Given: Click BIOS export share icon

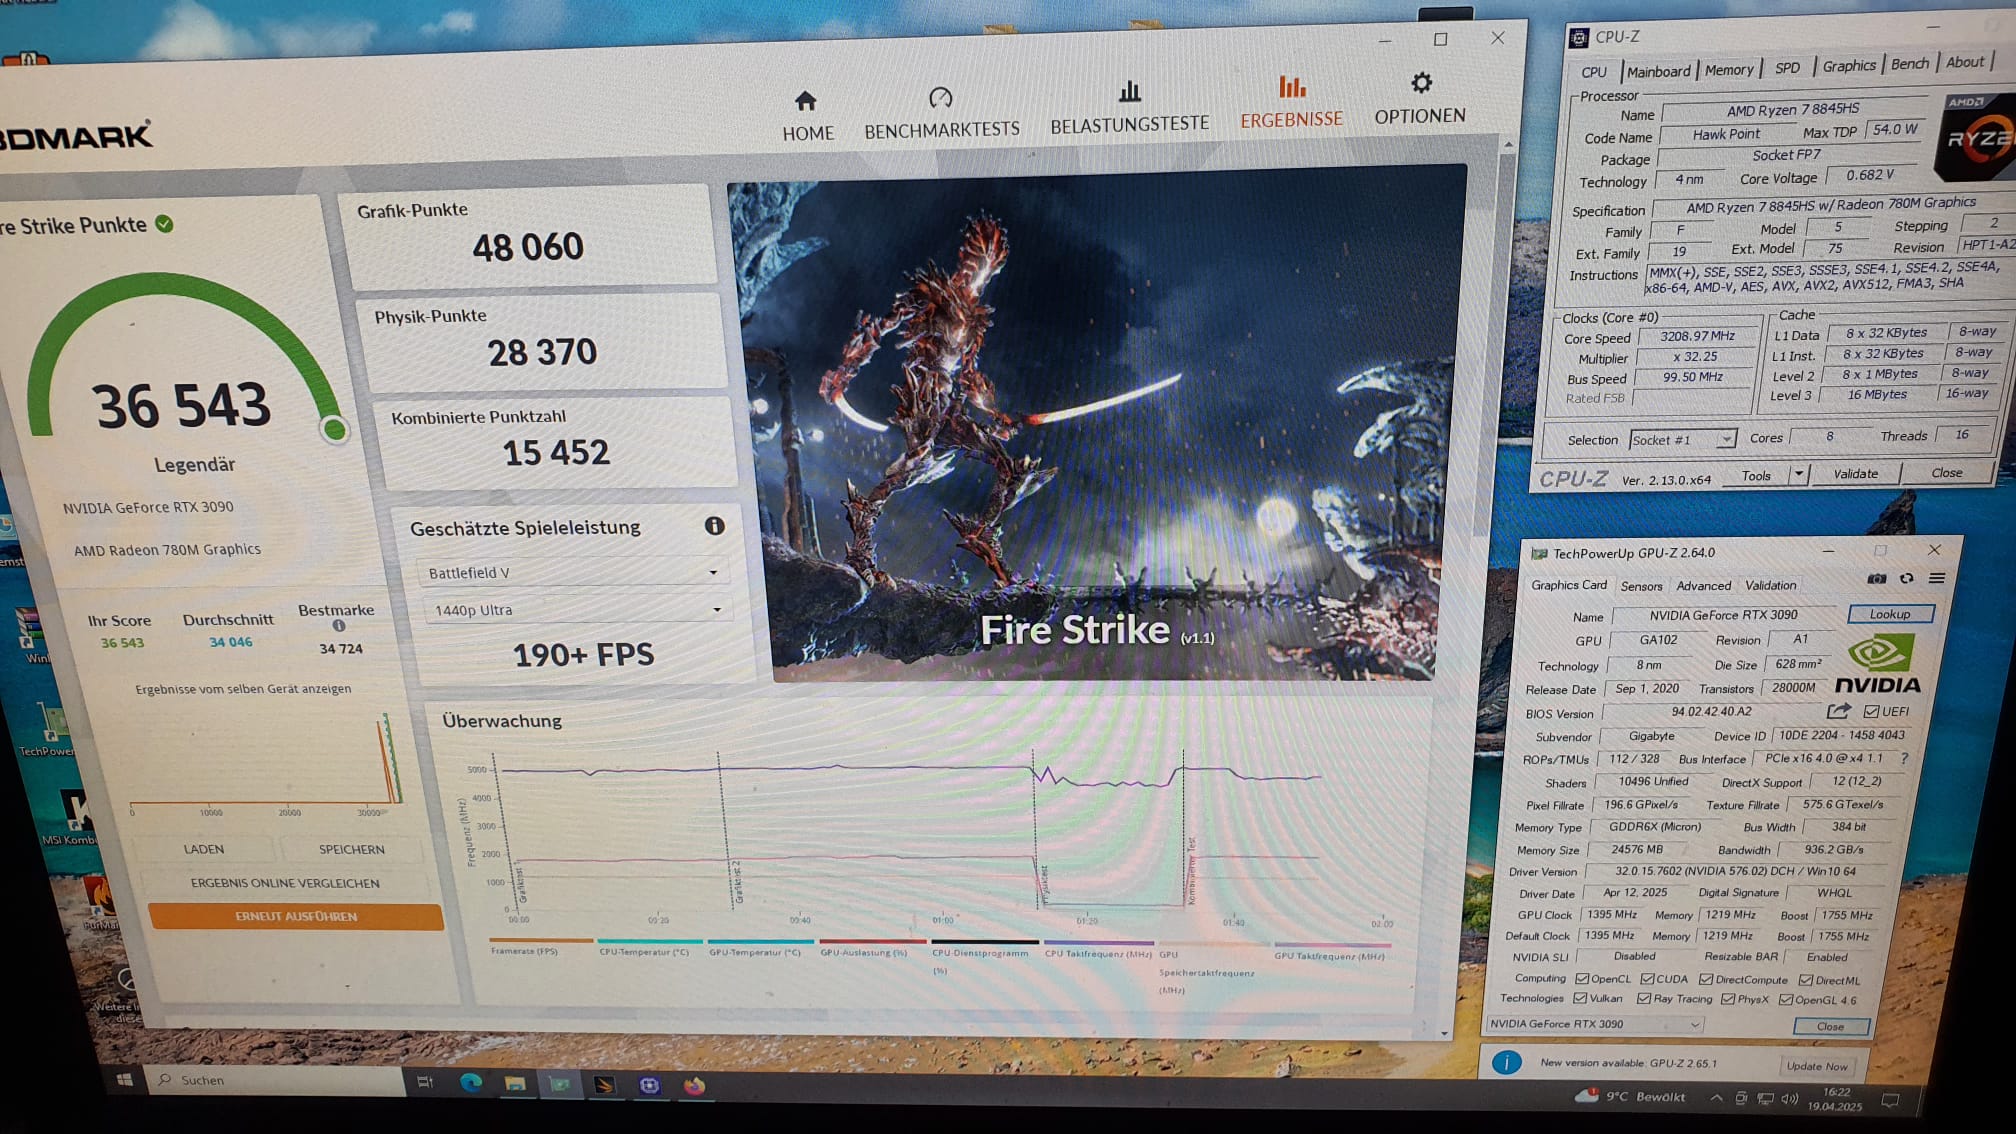Looking at the screenshot, I should click(1838, 711).
